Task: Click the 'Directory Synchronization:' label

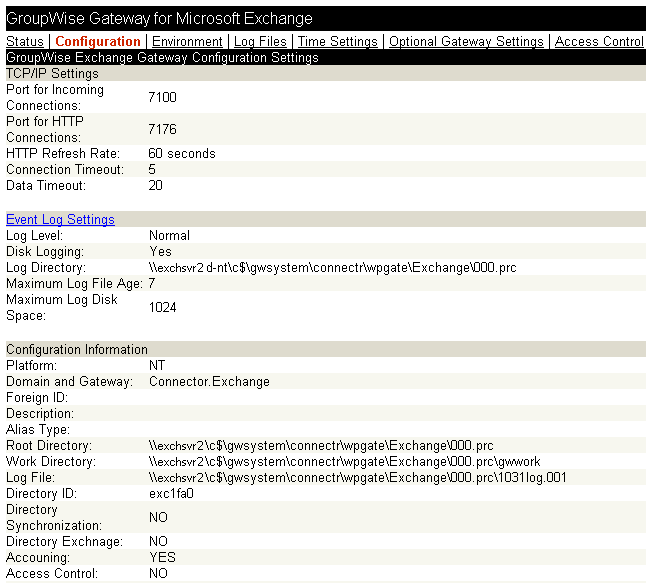Action: pos(54,517)
